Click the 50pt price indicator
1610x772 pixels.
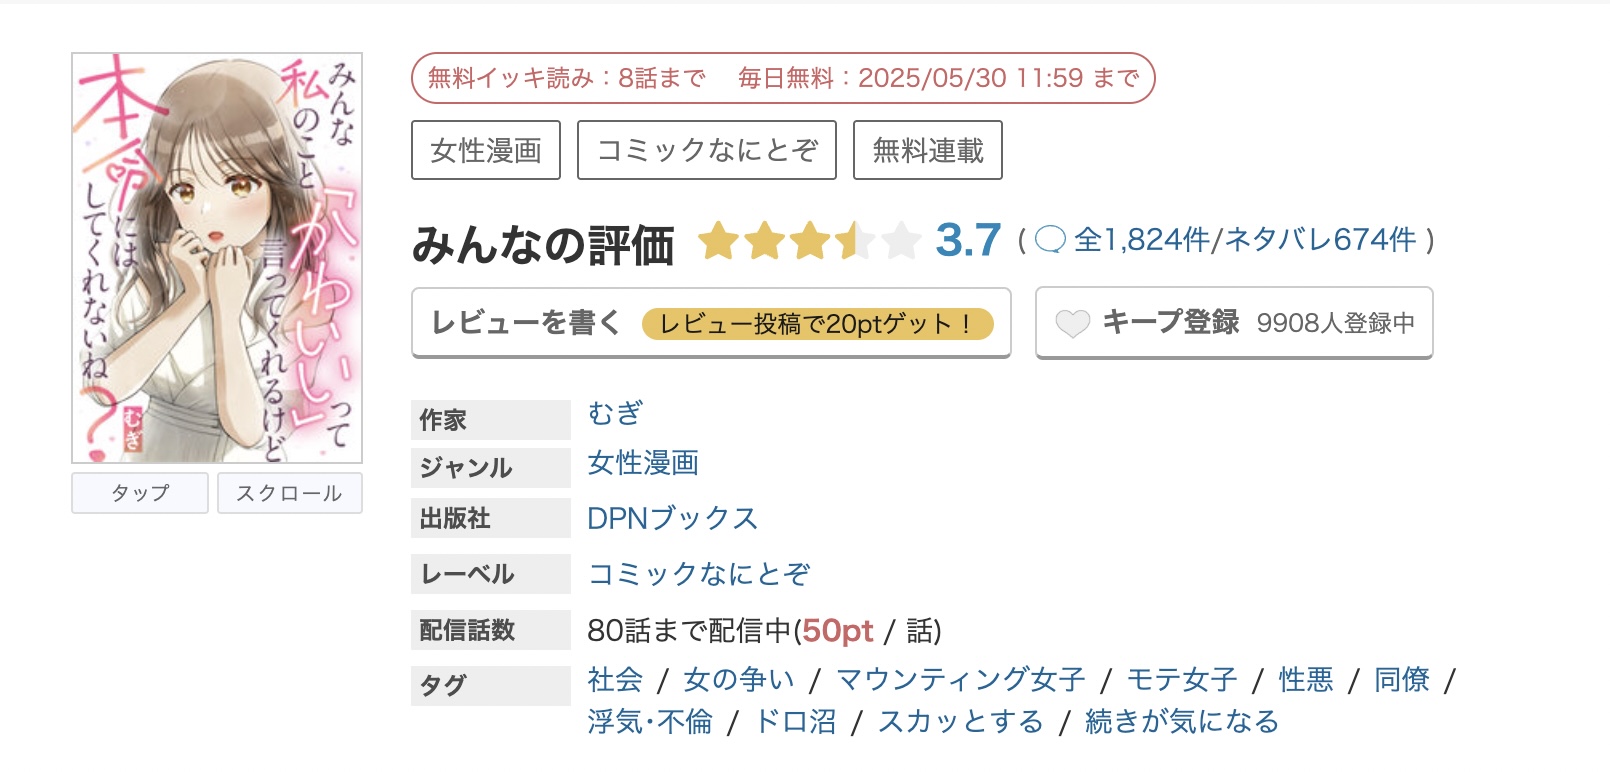pyautogui.click(x=838, y=631)
